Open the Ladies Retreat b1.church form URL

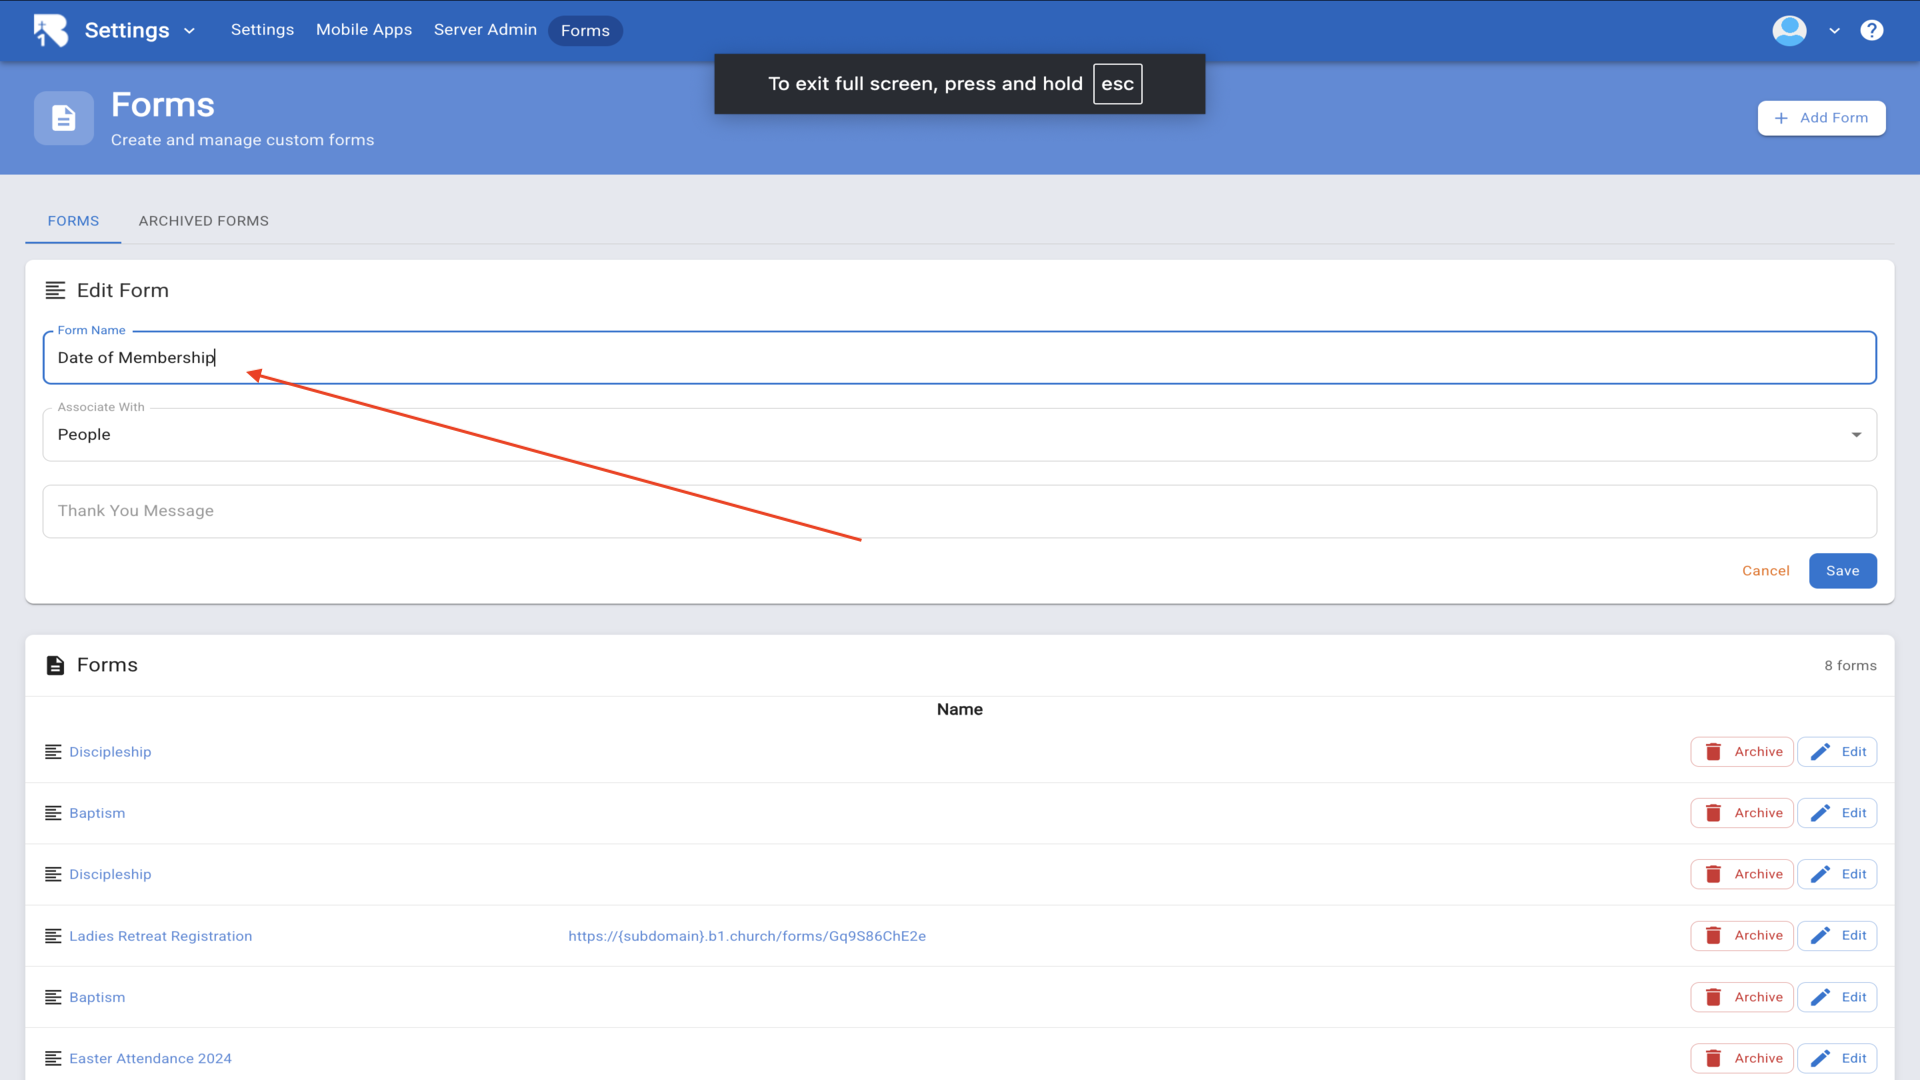pos(746,936)
